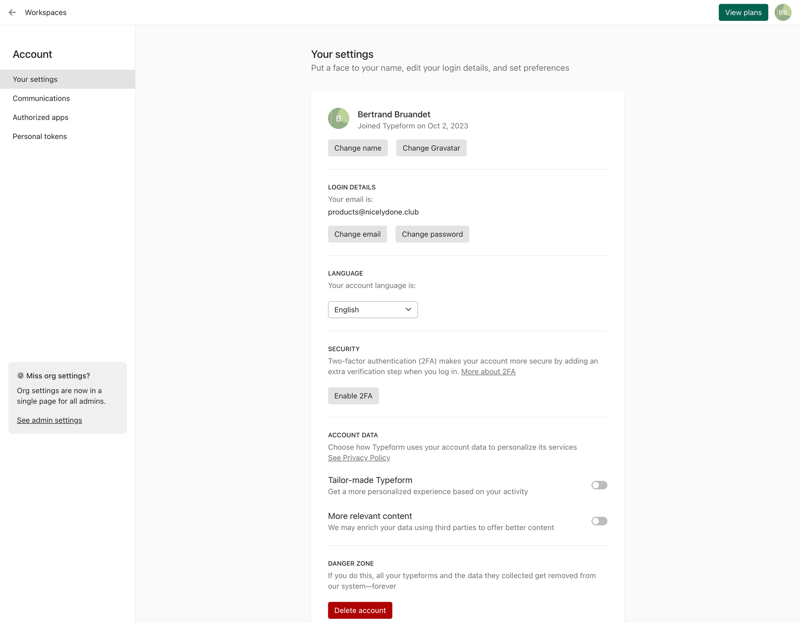
Task: Click Change name
Action: coord(358,147)
